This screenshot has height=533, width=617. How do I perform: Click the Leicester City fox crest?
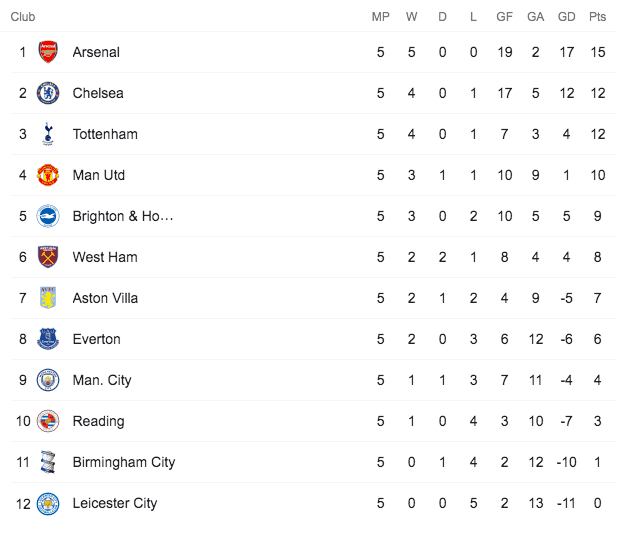[48, 503]
